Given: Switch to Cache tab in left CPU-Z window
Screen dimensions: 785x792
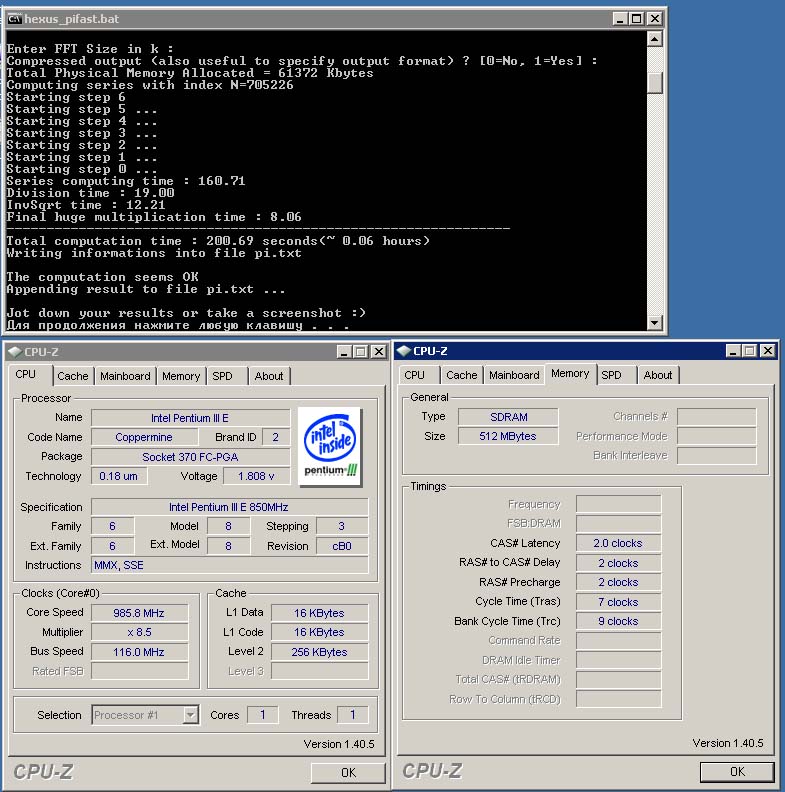Looking at the screenshot, I should tap(73, 376).
